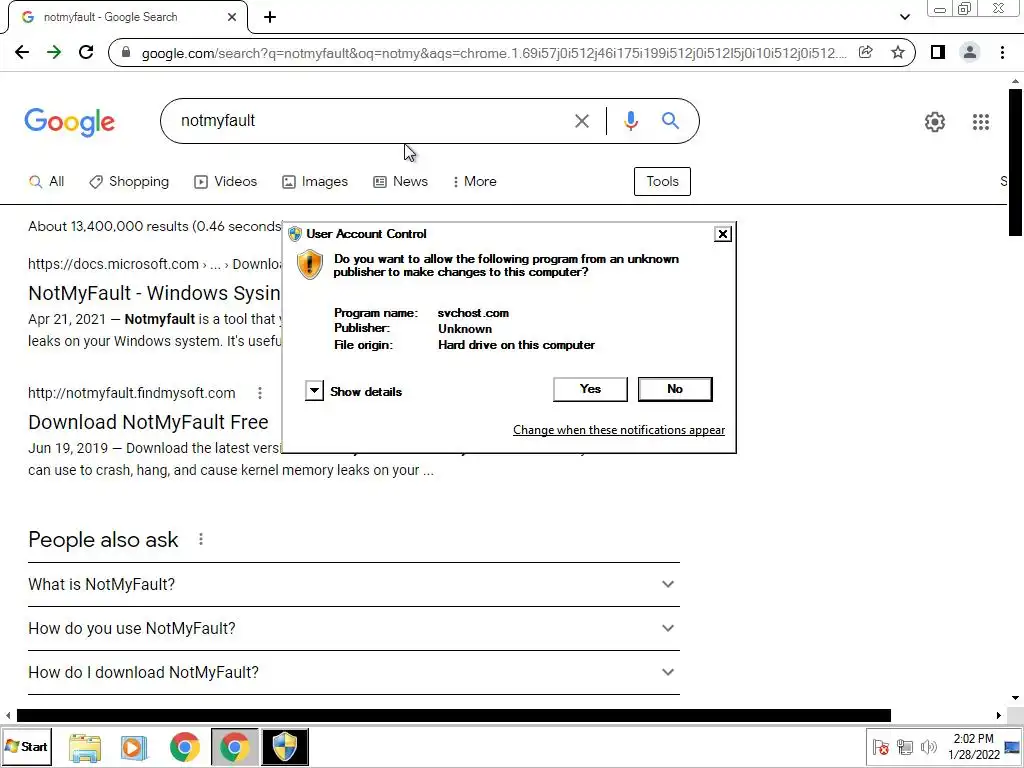Open the Chrome three-dot menu

(1002, 52)
